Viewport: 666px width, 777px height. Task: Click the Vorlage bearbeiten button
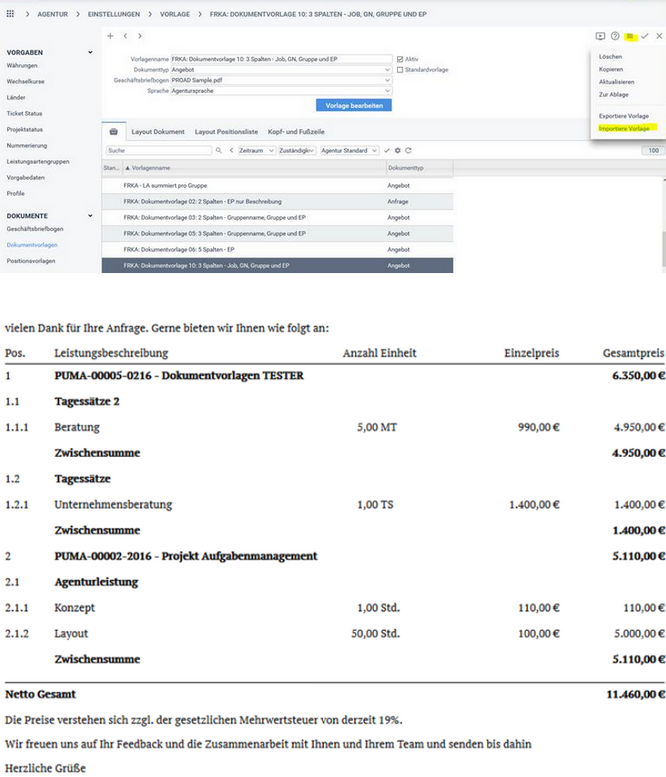354,105
